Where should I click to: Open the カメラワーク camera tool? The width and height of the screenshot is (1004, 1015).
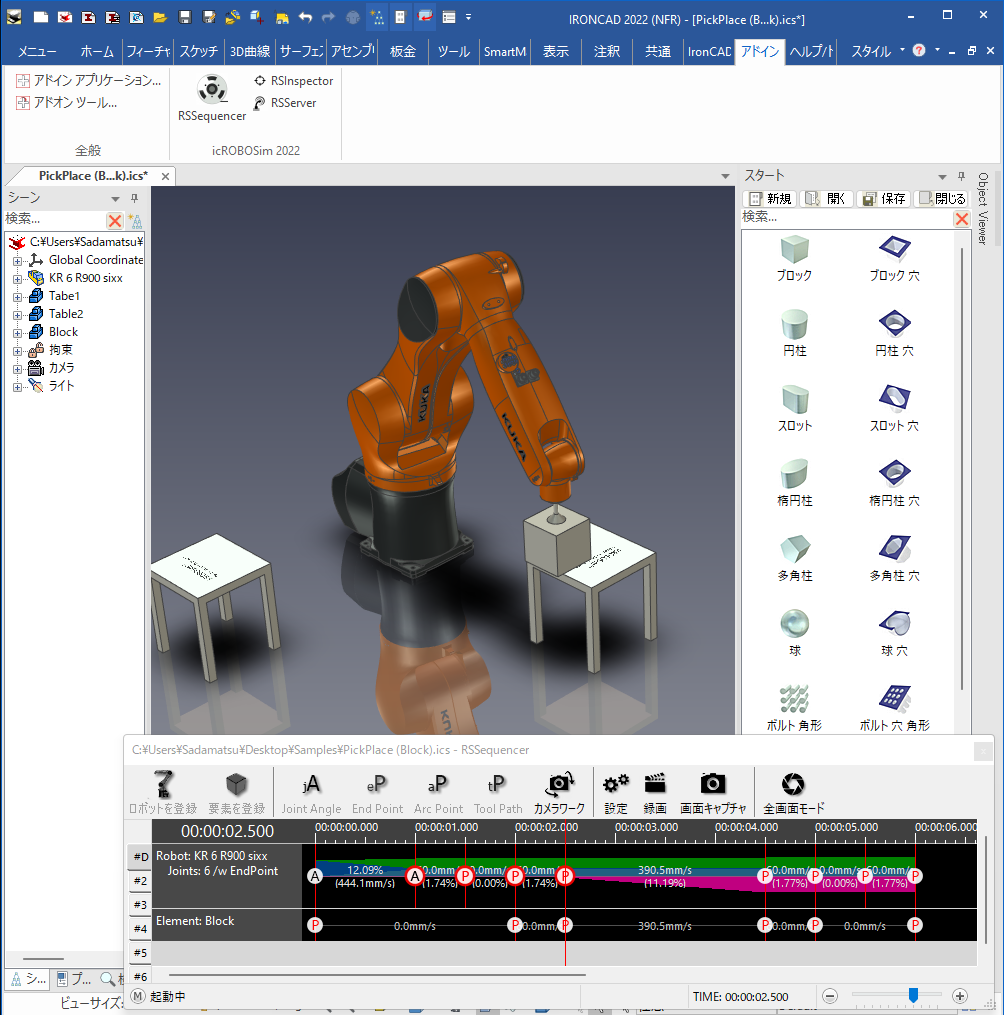tap(559, 791)
